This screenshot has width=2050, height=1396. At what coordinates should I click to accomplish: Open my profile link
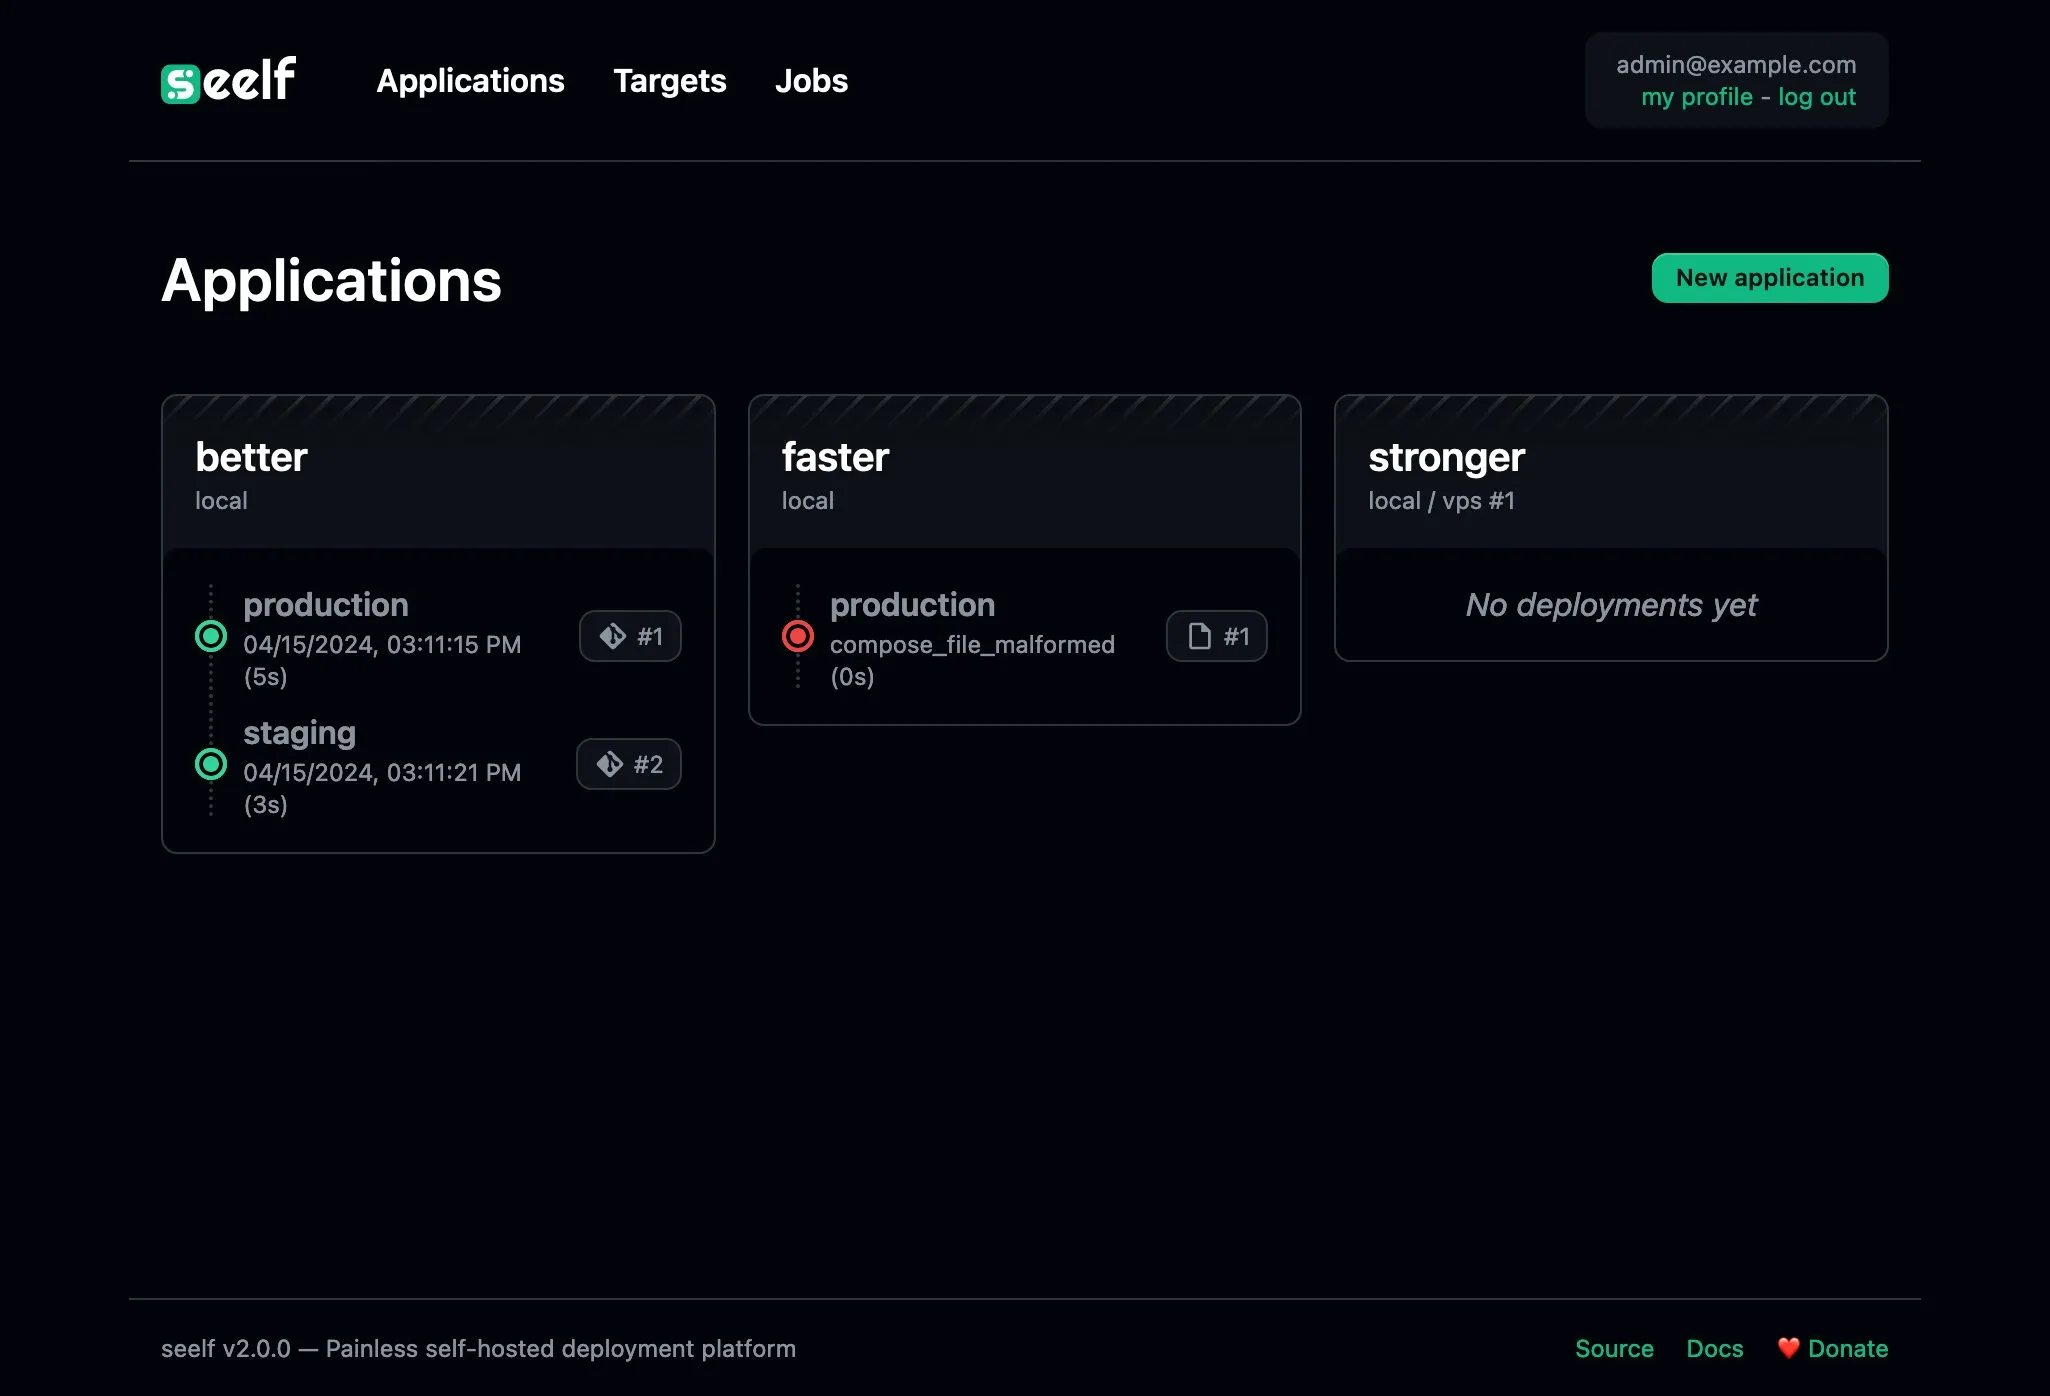1696,97
